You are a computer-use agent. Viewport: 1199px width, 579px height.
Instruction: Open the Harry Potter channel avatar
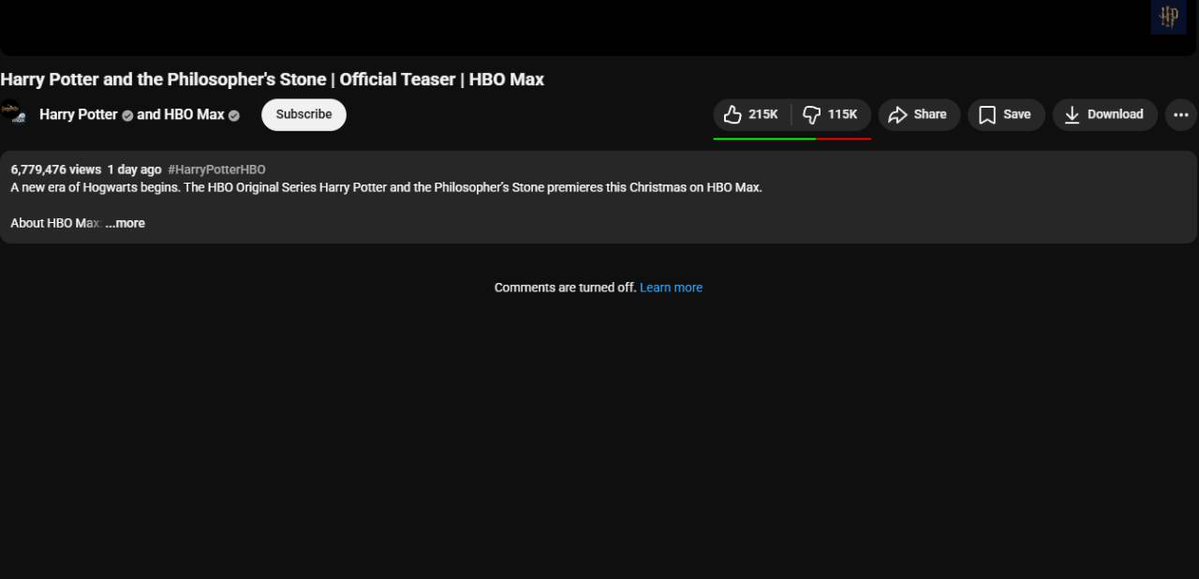tap(14, 114)
